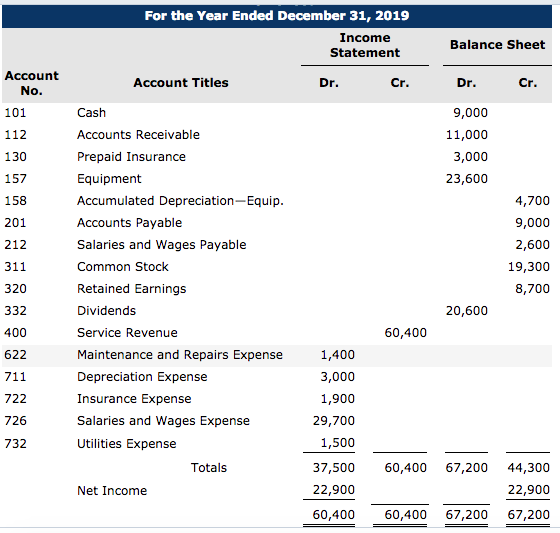Screen dimensions: 560x533
Task: Select the Salaries and Wages Expense 29,700 value
Action: [334, 421]
